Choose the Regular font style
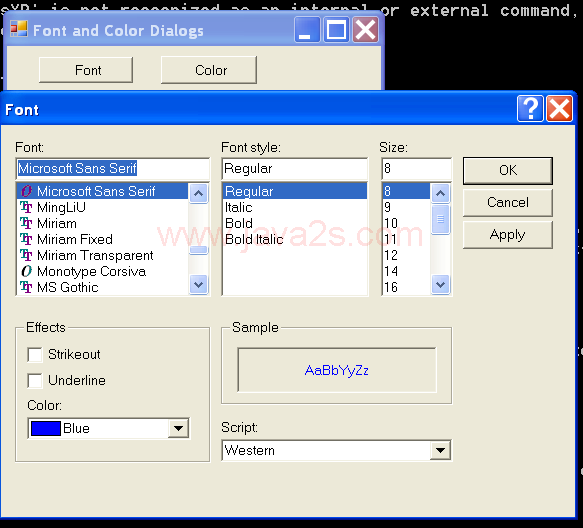583x528 pixels. pos(295,191)
